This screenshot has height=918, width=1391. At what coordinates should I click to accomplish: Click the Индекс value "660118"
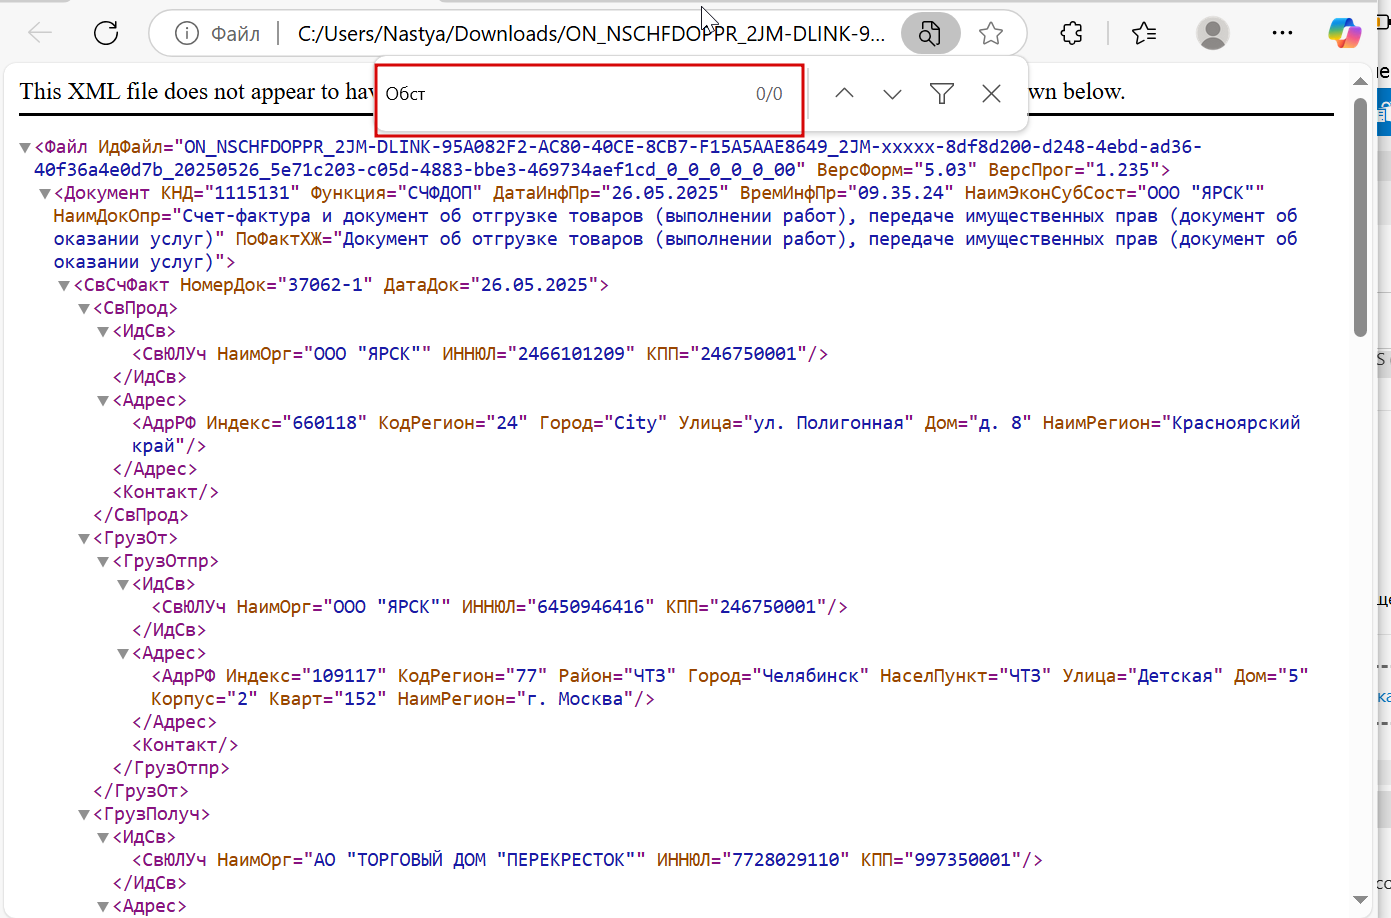pyautogui.click(x=324, y=423)
